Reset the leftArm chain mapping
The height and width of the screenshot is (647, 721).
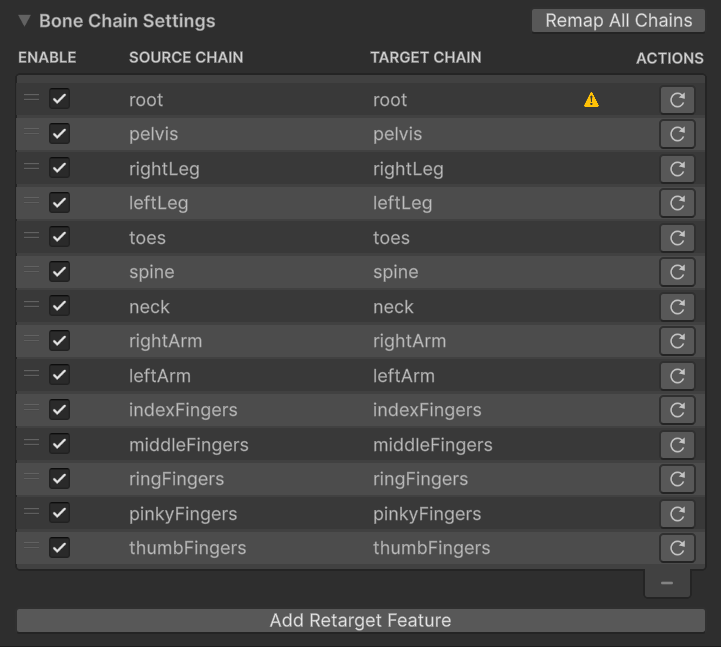[x=677, y=376]
